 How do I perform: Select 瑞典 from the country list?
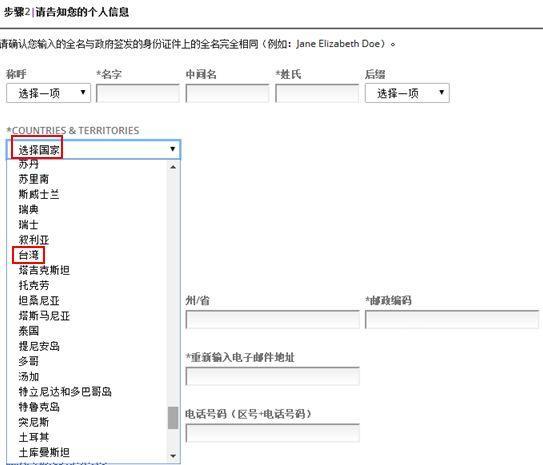(28, 209)
